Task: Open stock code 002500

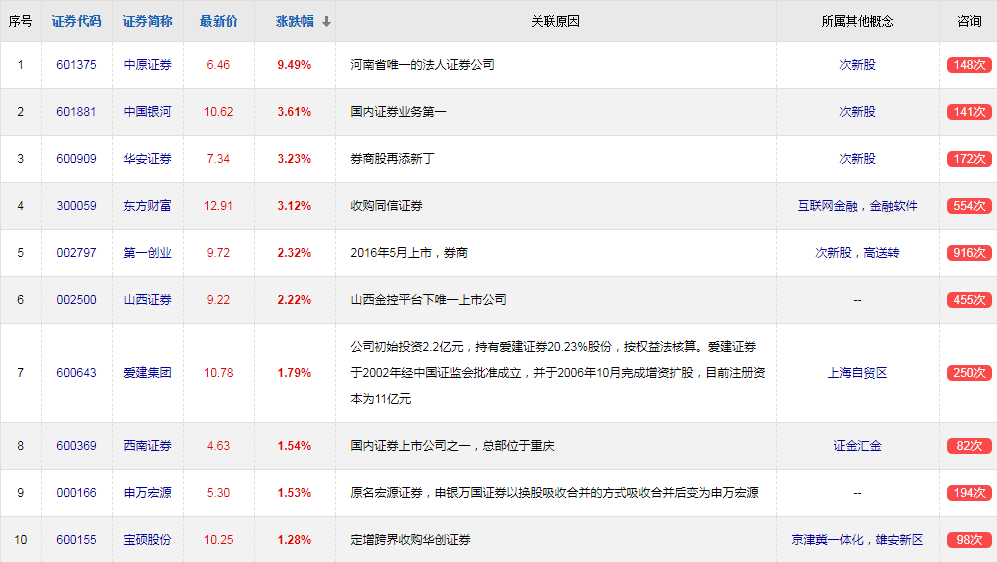Action: [x=76, y=300]
